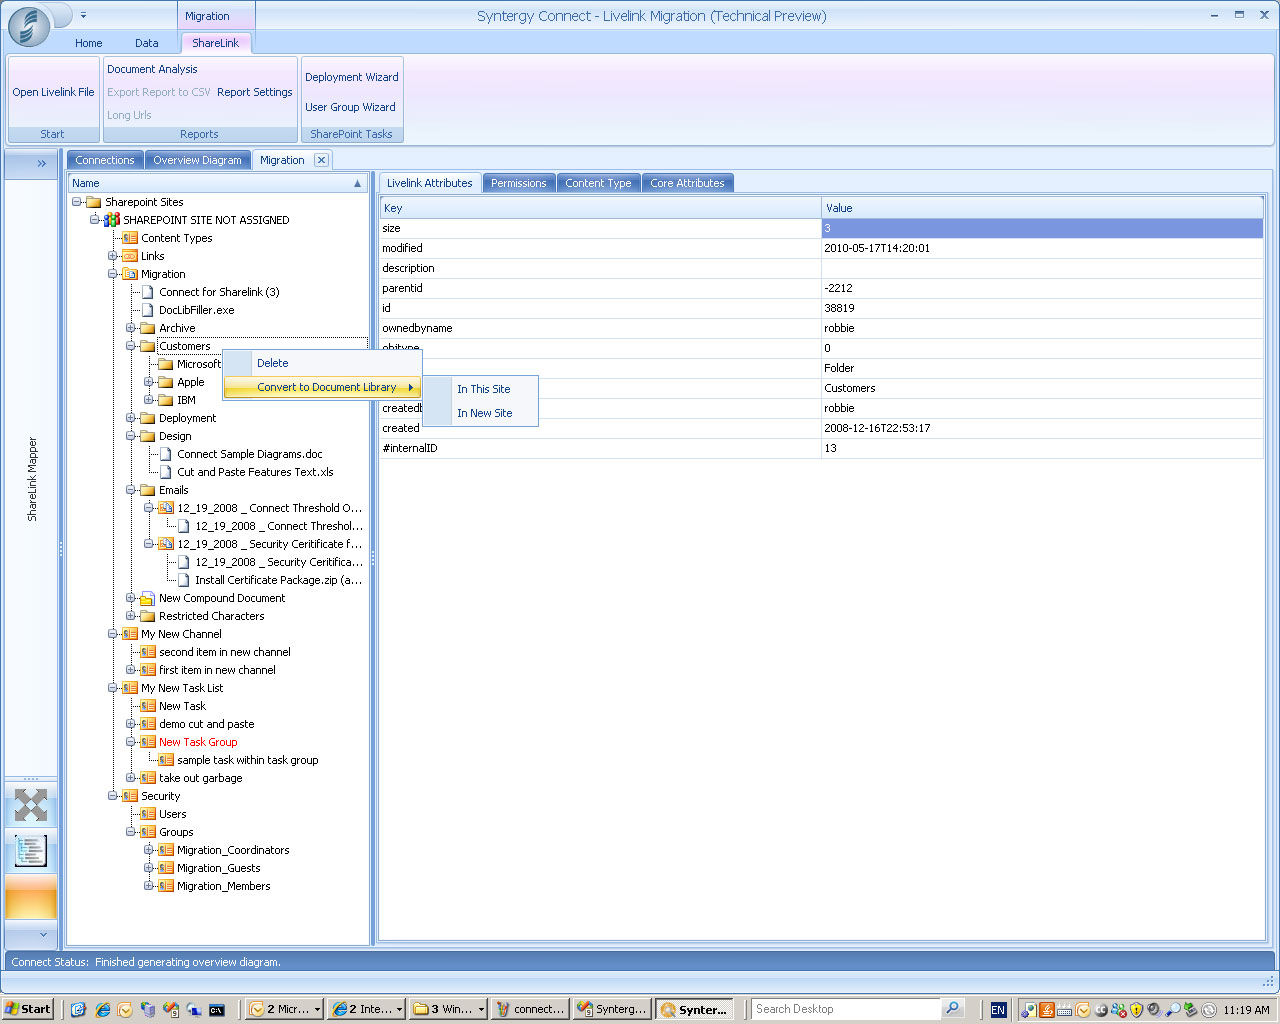Click Open Livelink File button
The height and width of the screenshot is (1024, 1280).
coord(53,92)
